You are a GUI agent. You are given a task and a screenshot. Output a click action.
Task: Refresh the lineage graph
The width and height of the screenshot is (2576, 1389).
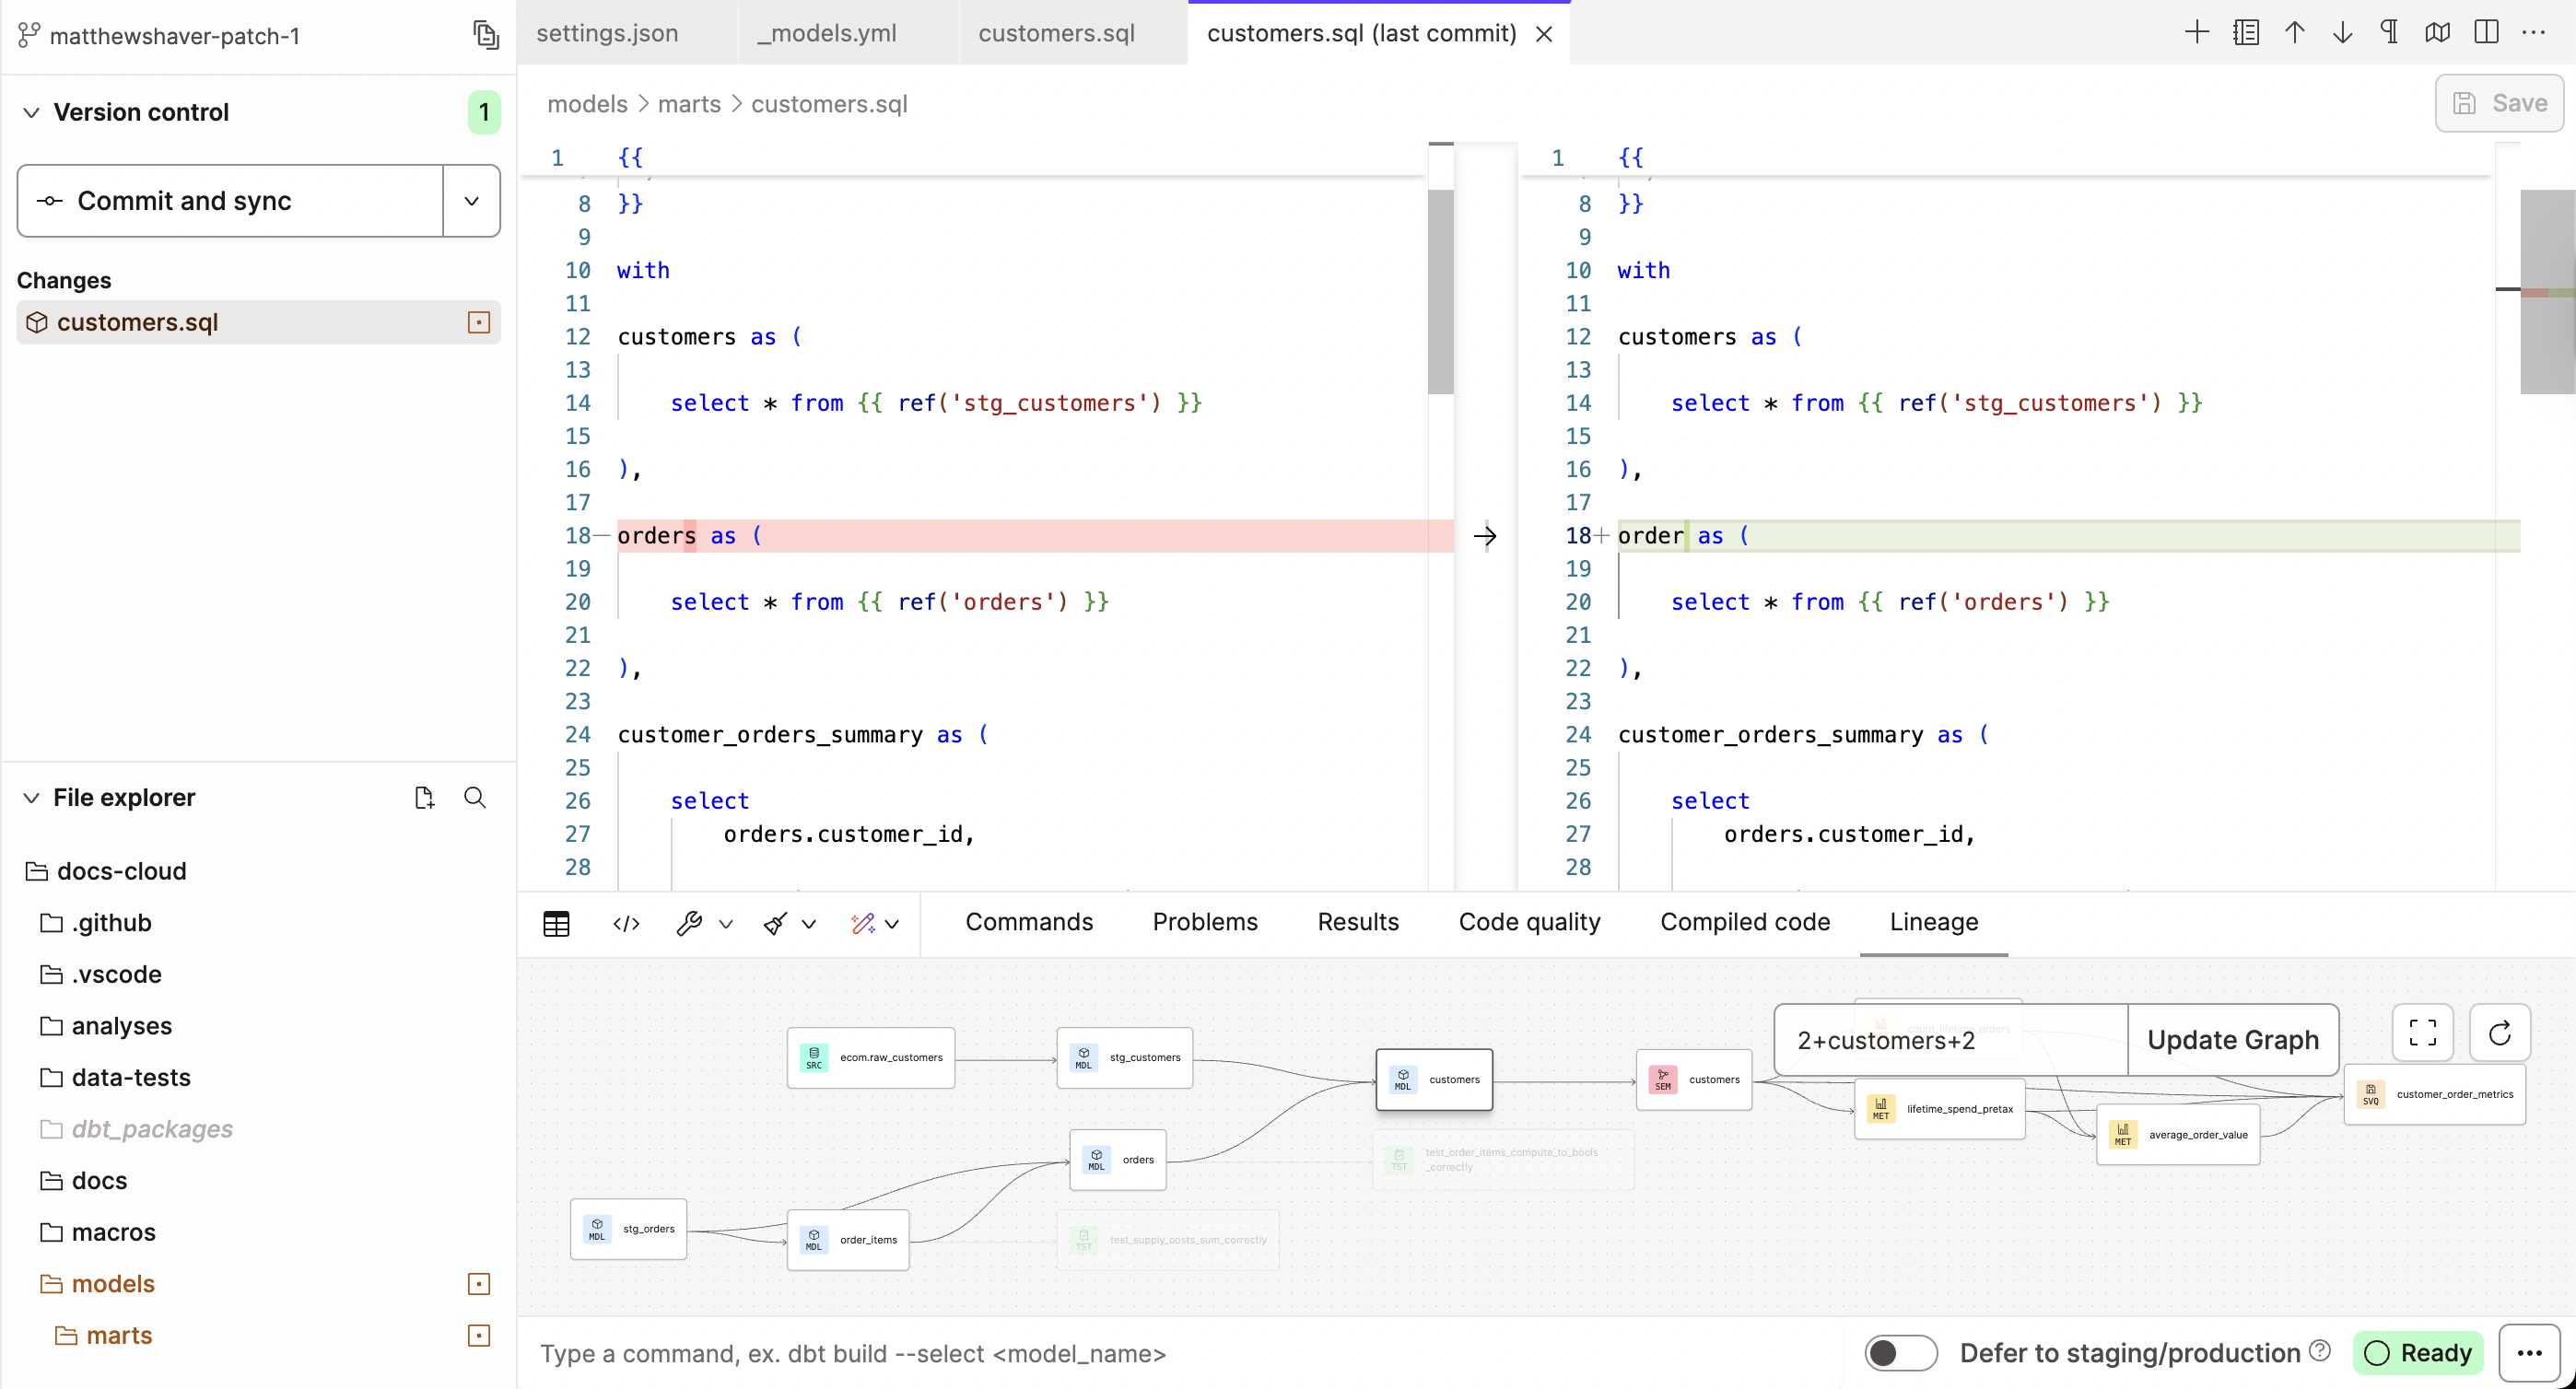(x=2500, y=1032)
